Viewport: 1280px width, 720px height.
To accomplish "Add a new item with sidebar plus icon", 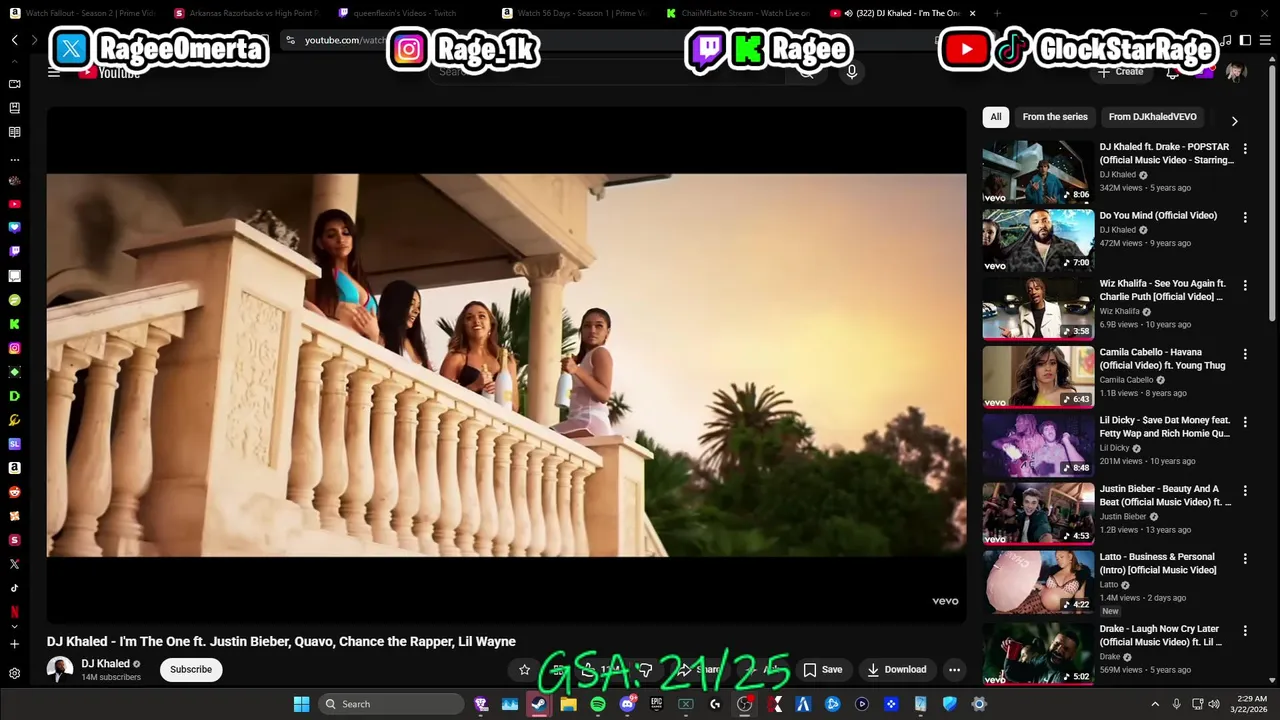I will point(14,644).
